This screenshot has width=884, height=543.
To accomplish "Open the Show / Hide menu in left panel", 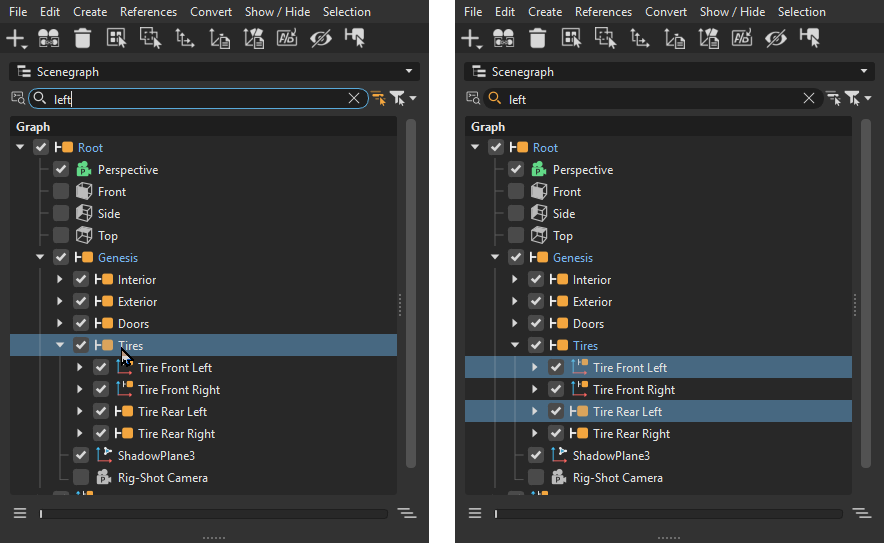I will point(277,12).
